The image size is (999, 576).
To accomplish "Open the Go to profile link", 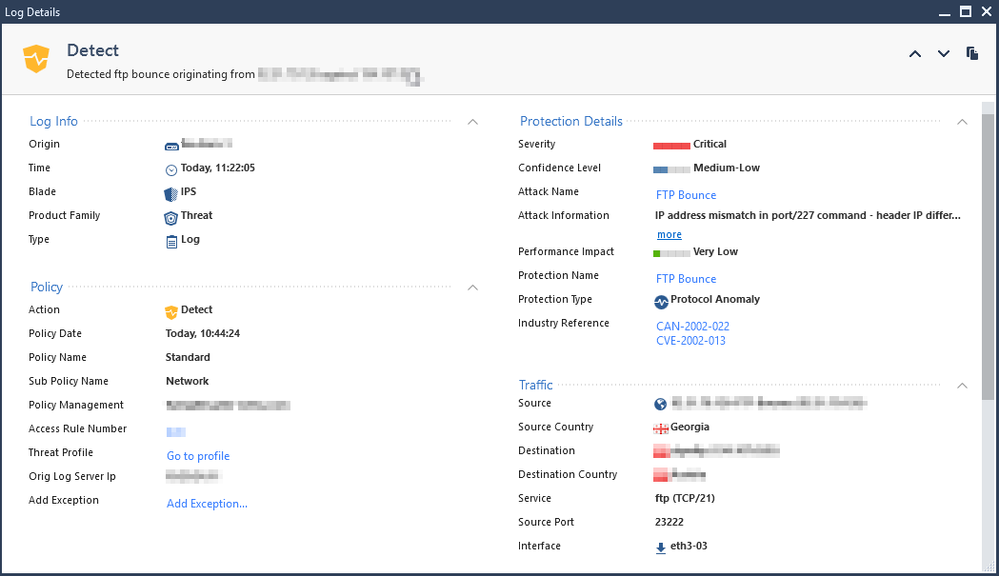I will pyautogui.click(x=198, y=456).
